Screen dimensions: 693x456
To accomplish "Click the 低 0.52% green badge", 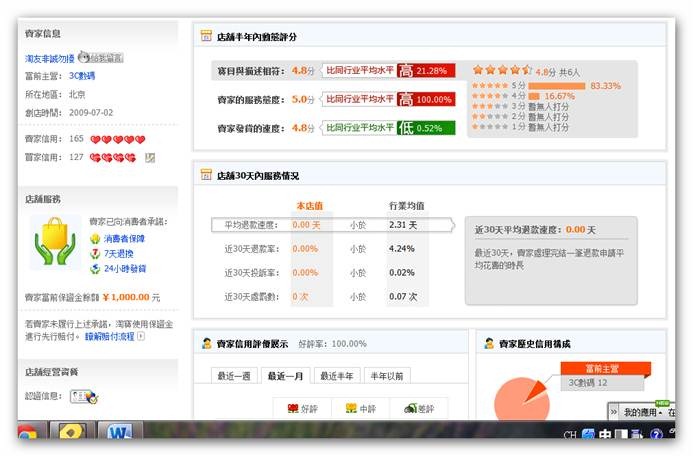I will click(426, 128).
